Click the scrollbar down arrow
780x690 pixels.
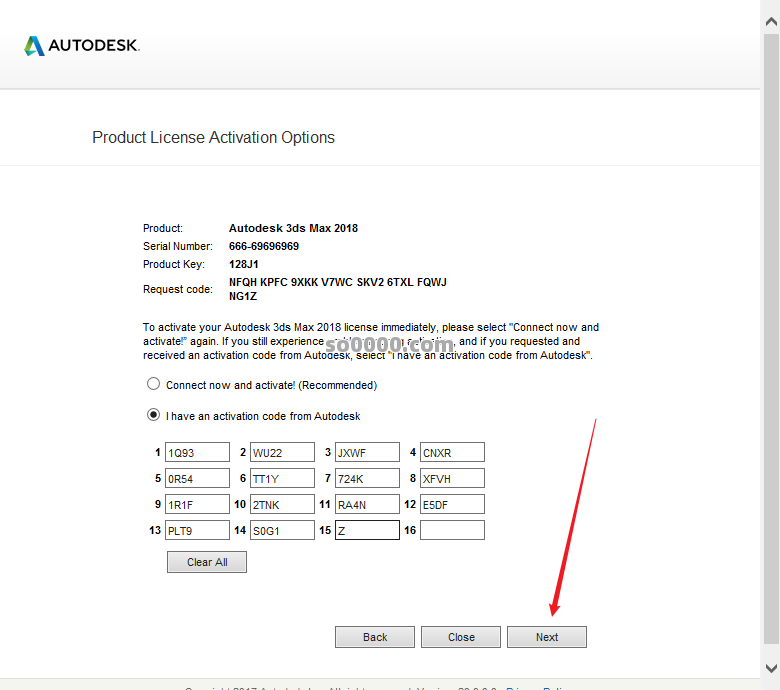(x=771, y=668)
